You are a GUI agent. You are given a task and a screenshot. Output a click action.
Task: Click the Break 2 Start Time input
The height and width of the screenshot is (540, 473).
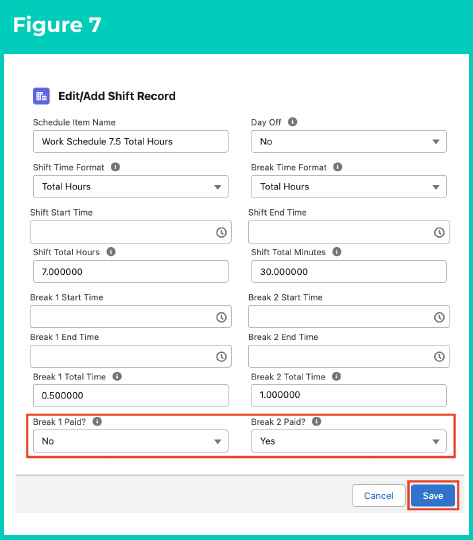[349, 316]
